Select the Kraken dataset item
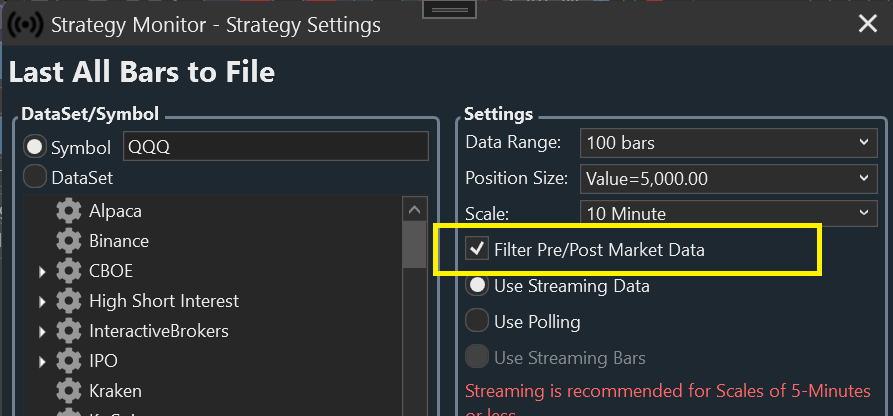The height and width of the screenshot is (416, 893). 115,391
